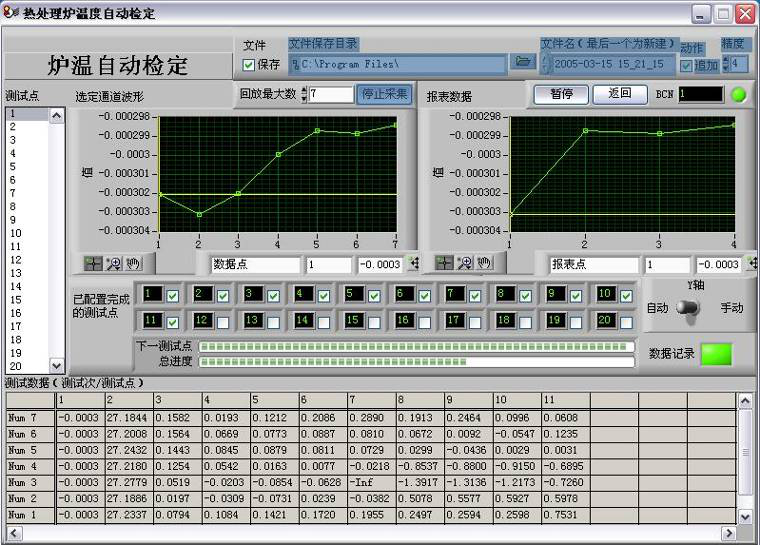Click down arrow of 测试点 list
760x545 pixels.
pos(56,366)
